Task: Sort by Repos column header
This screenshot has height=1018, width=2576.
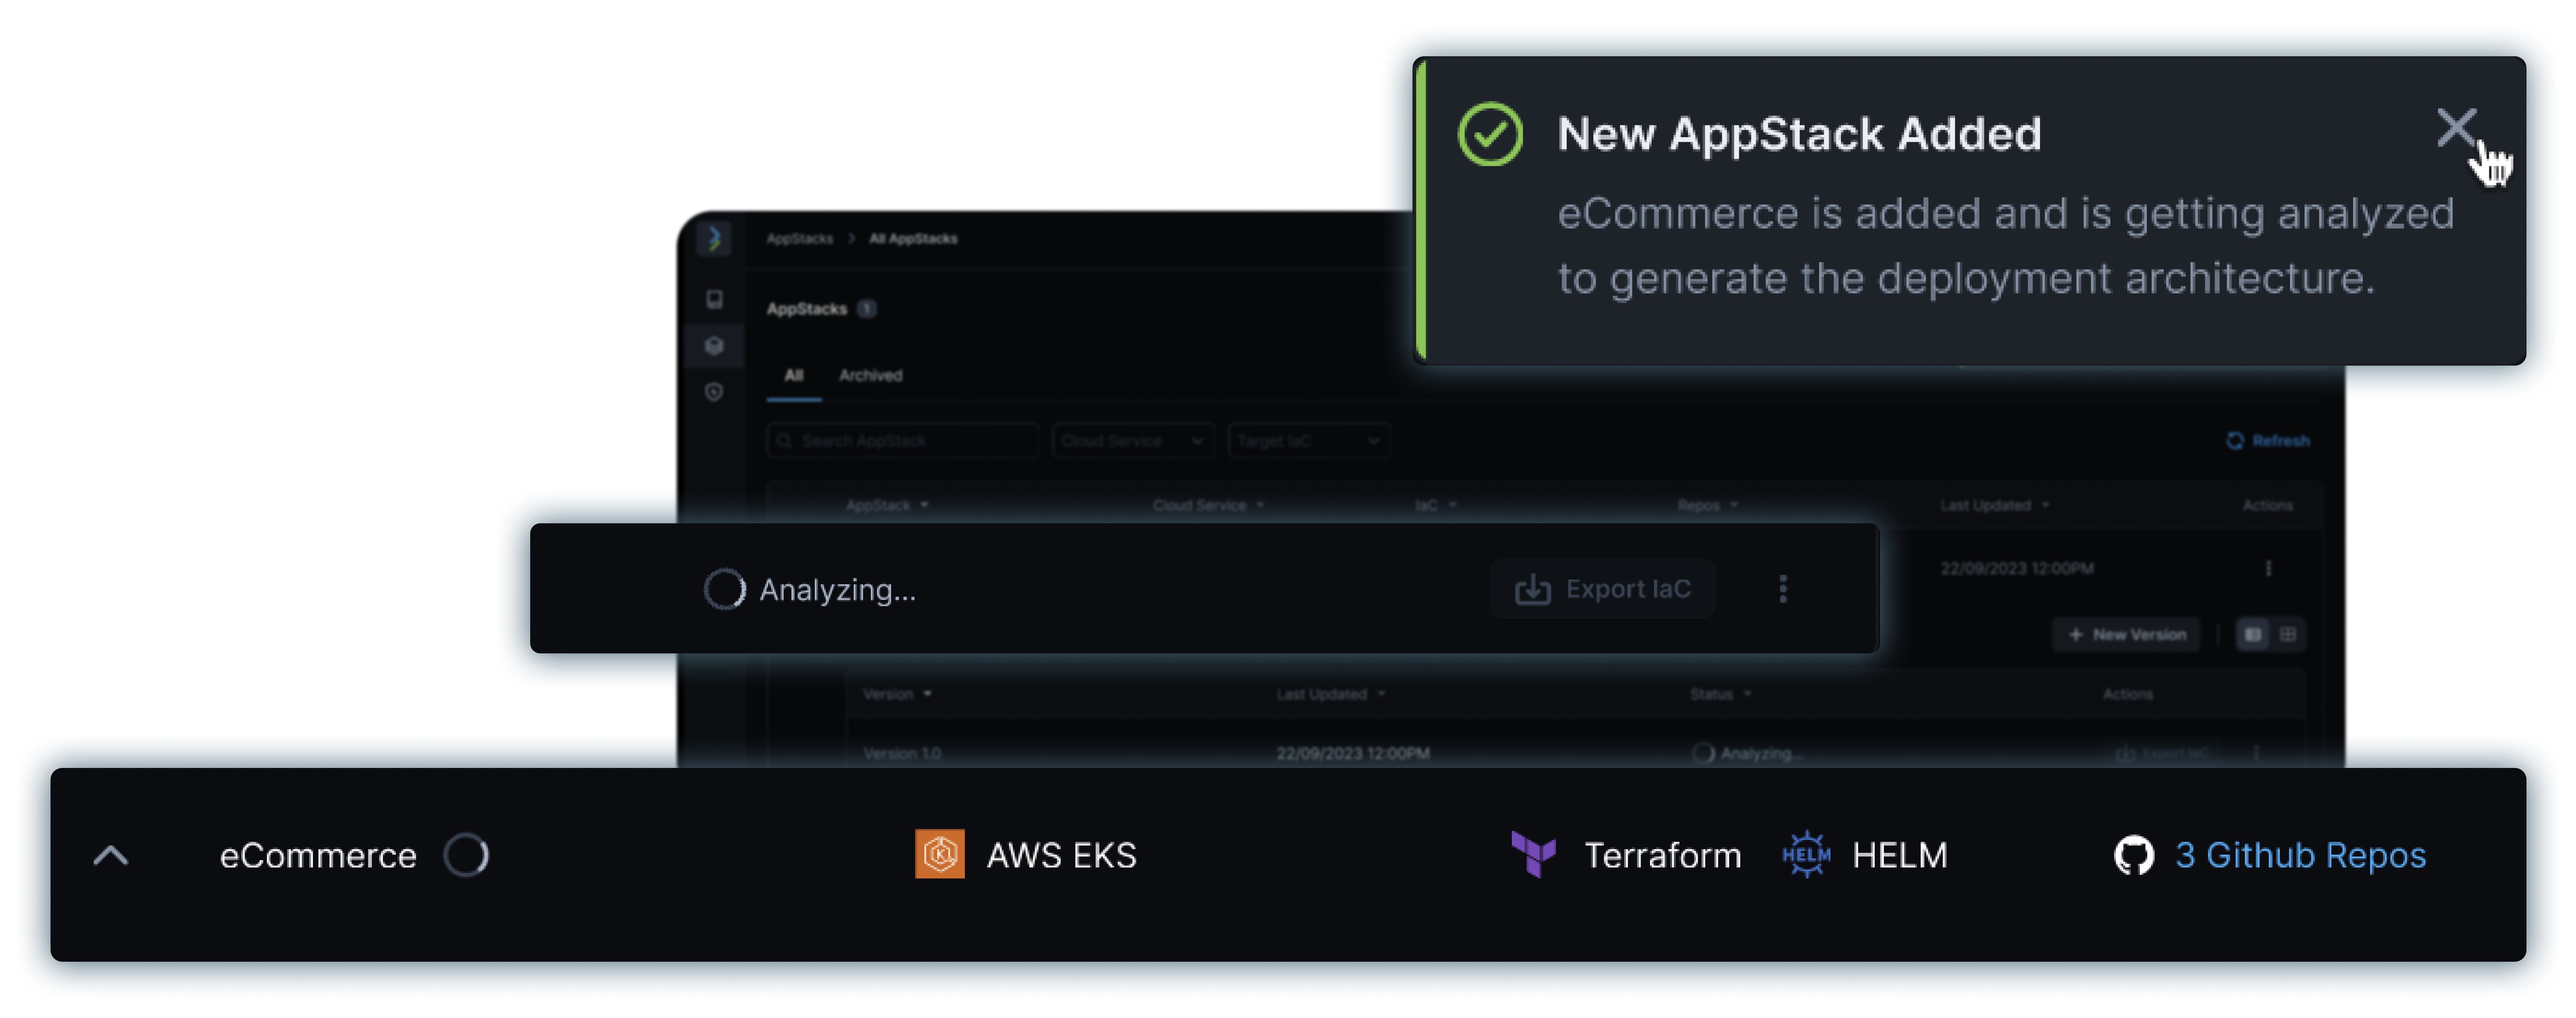Action: 1708,506
